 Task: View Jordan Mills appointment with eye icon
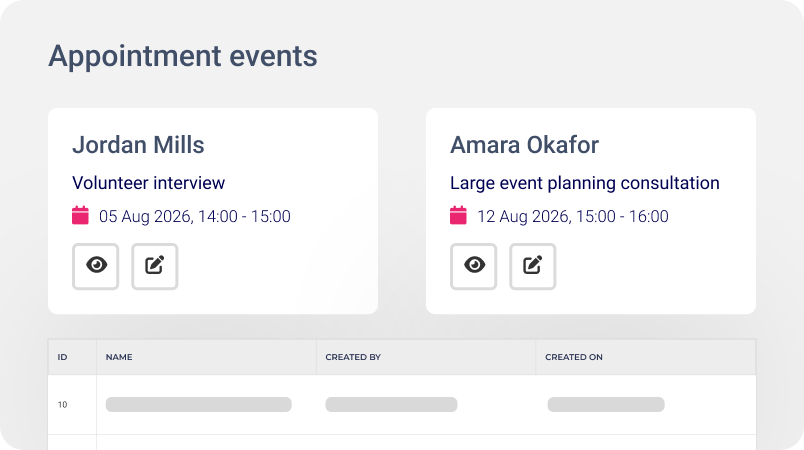click(x=96, y=267)
